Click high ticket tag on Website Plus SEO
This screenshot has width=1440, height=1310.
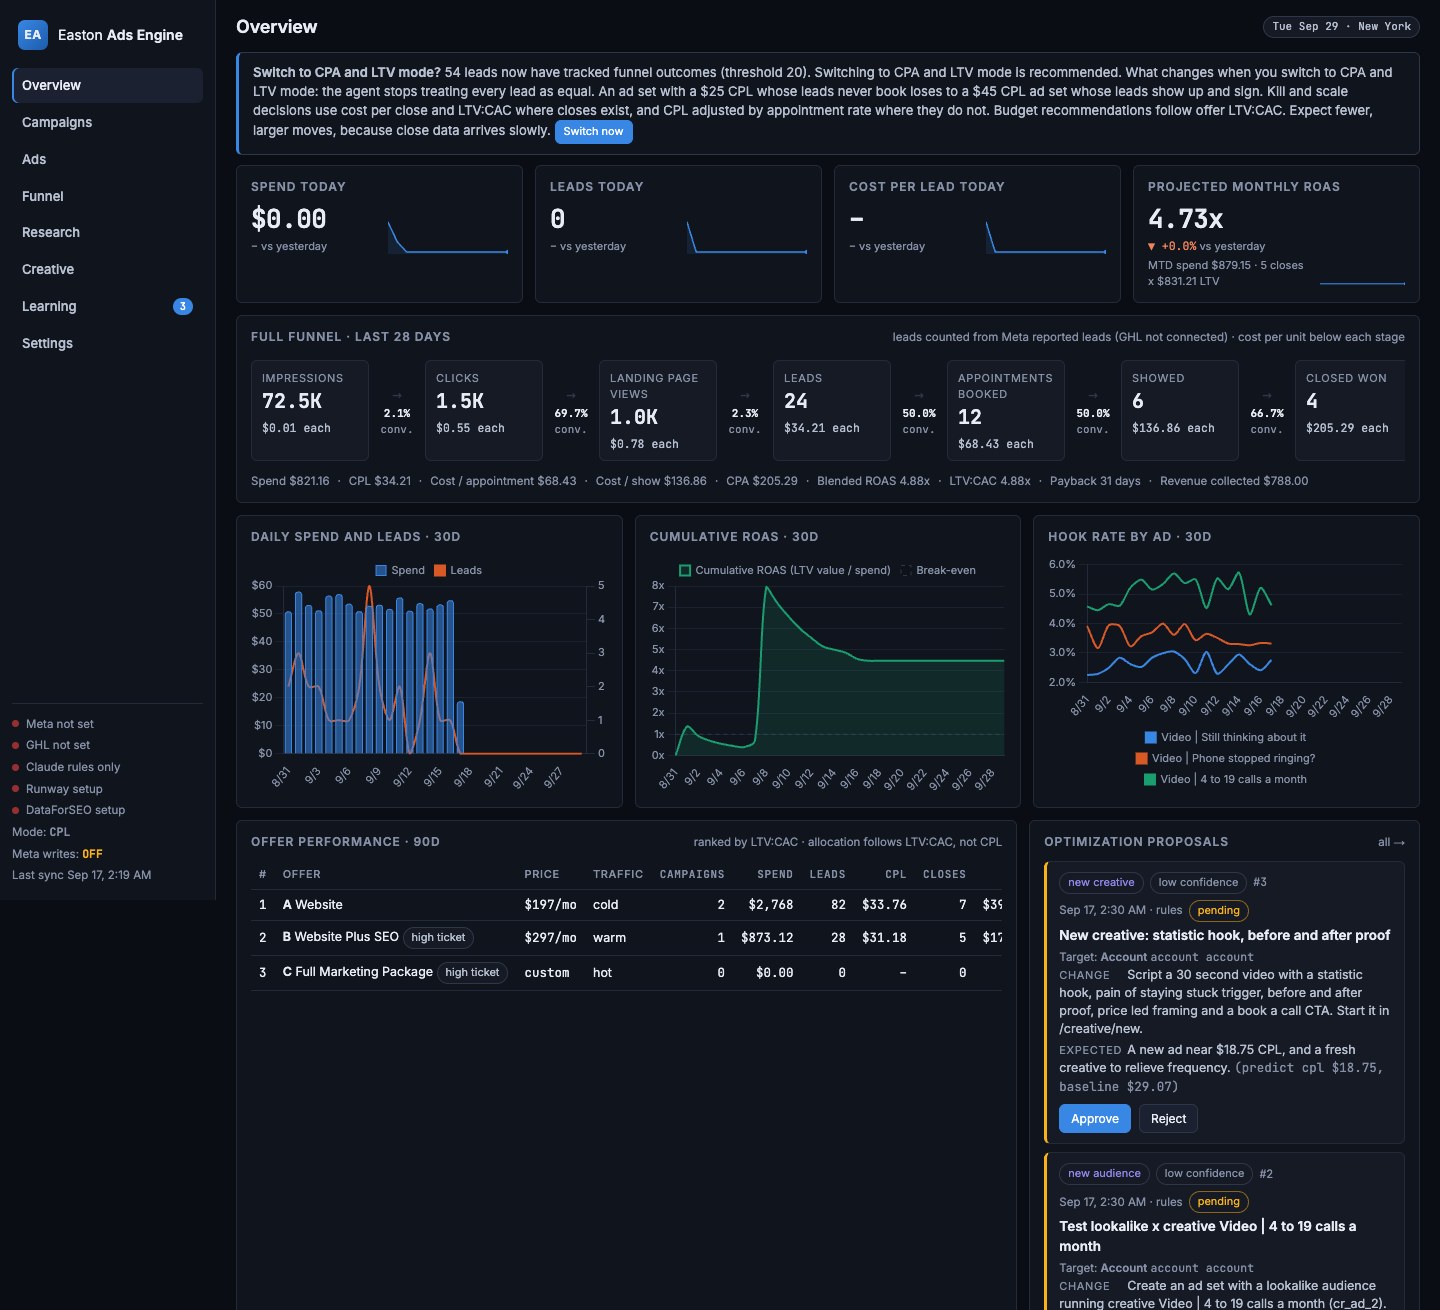(438, 938)
